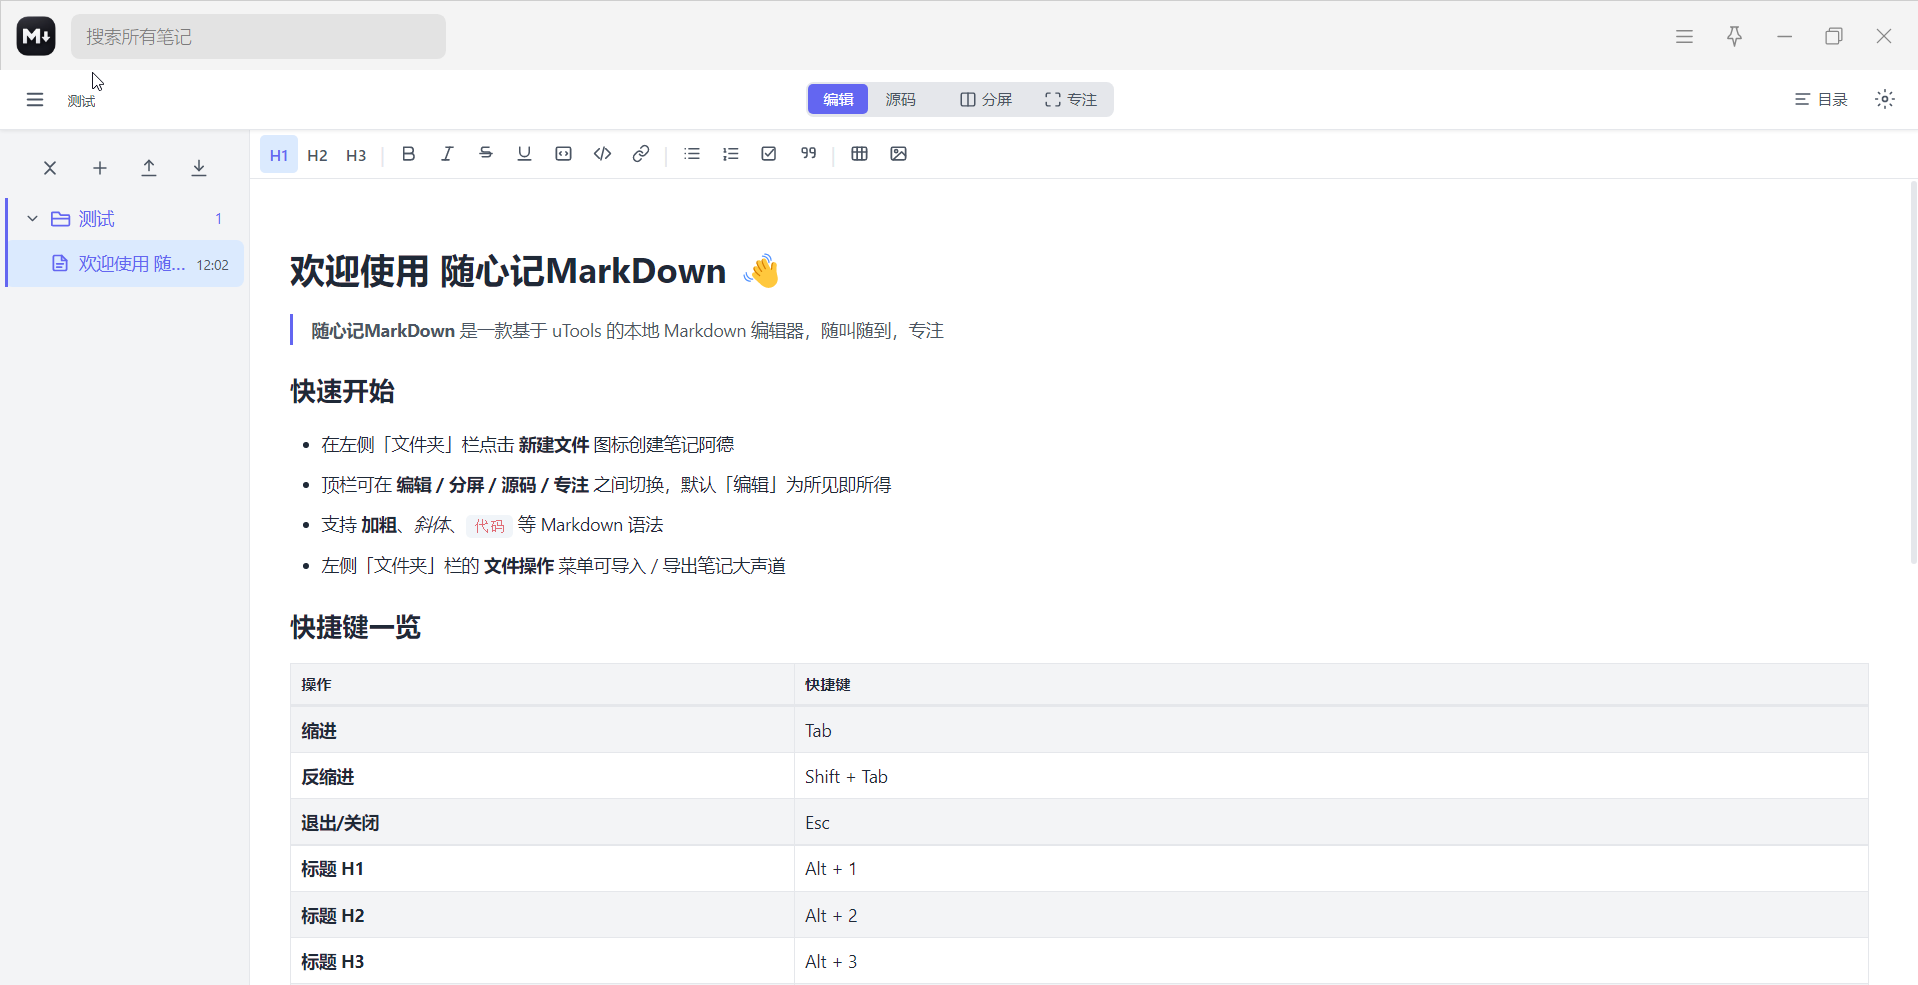Click the M+ app logo

(36, 36)
